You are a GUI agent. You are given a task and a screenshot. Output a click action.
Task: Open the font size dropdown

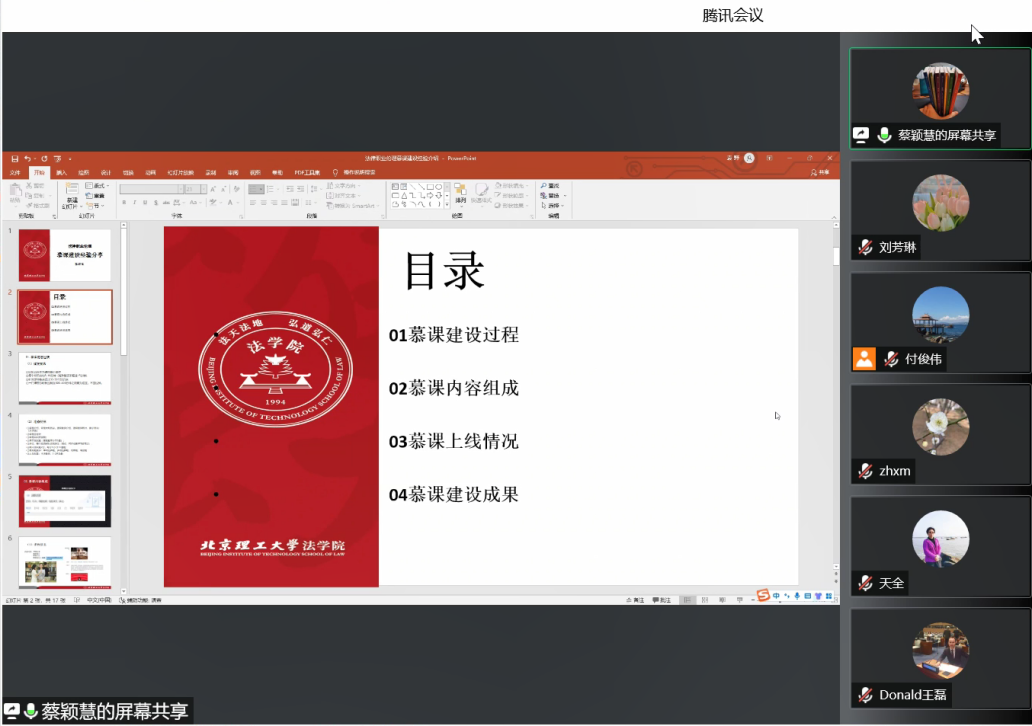point(204,189)
